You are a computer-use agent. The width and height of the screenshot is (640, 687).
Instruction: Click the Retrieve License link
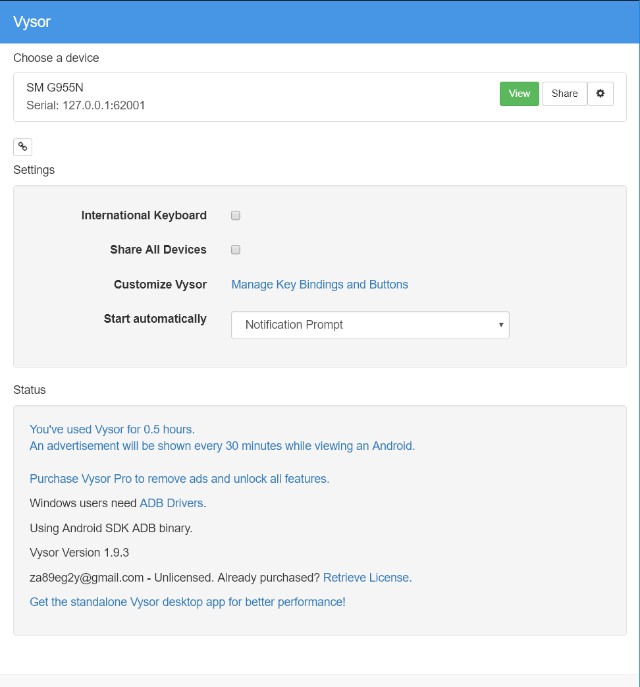point(366,577)
